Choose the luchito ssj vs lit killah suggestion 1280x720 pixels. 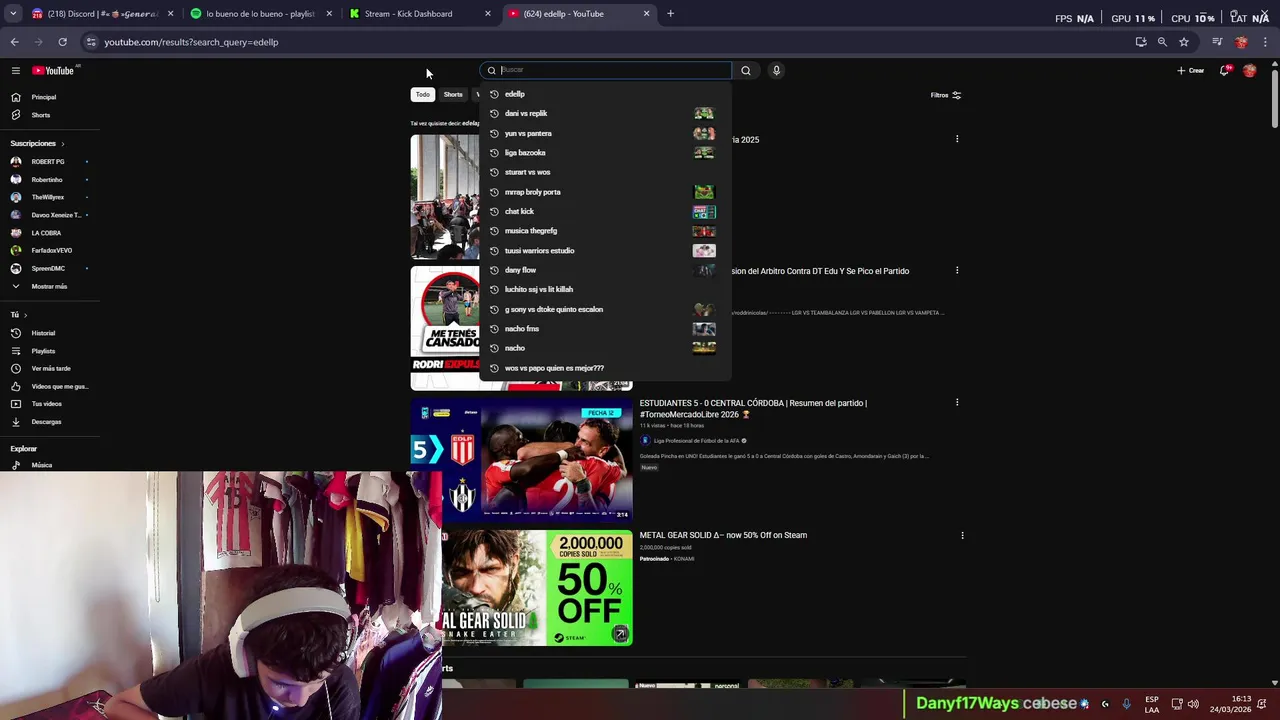tap(606, 289)
